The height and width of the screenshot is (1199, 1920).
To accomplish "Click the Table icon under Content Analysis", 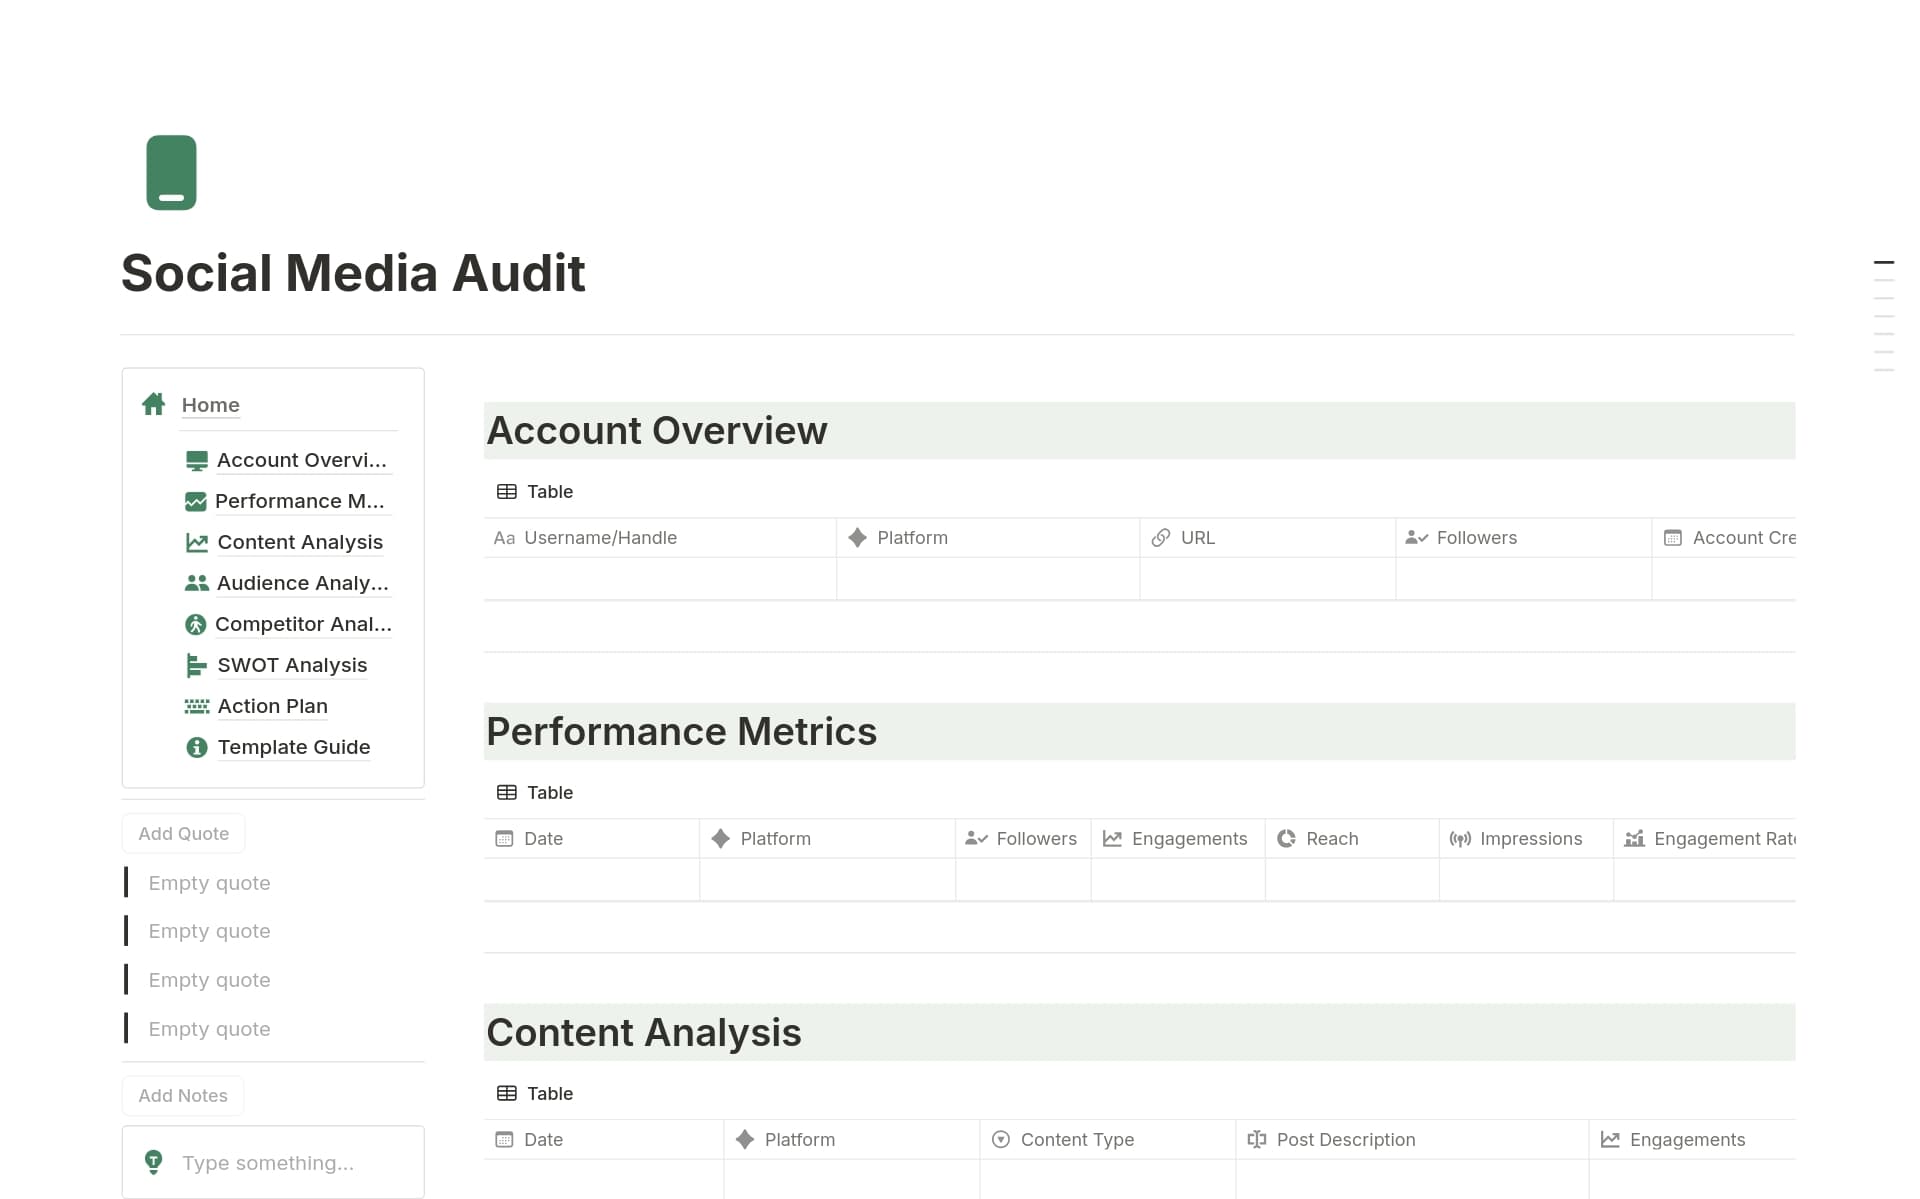I will point(507,1093).
